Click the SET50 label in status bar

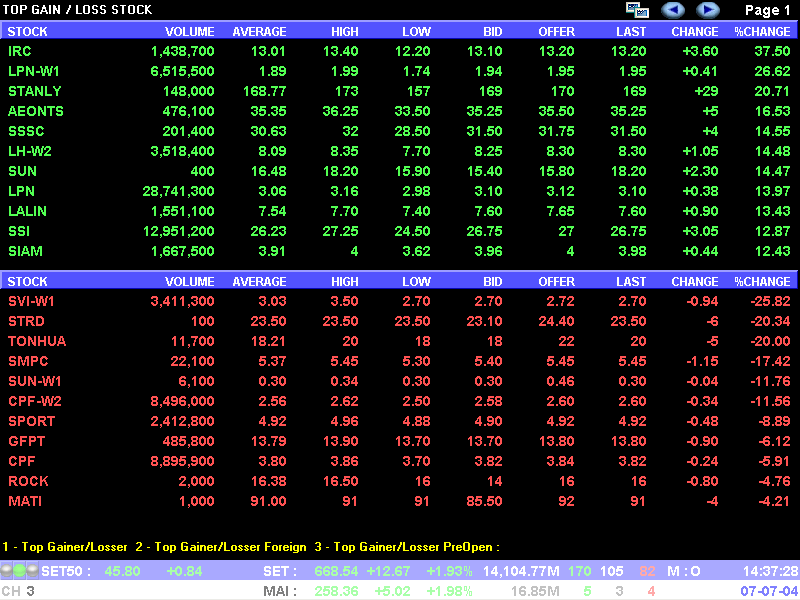[66, 571]
